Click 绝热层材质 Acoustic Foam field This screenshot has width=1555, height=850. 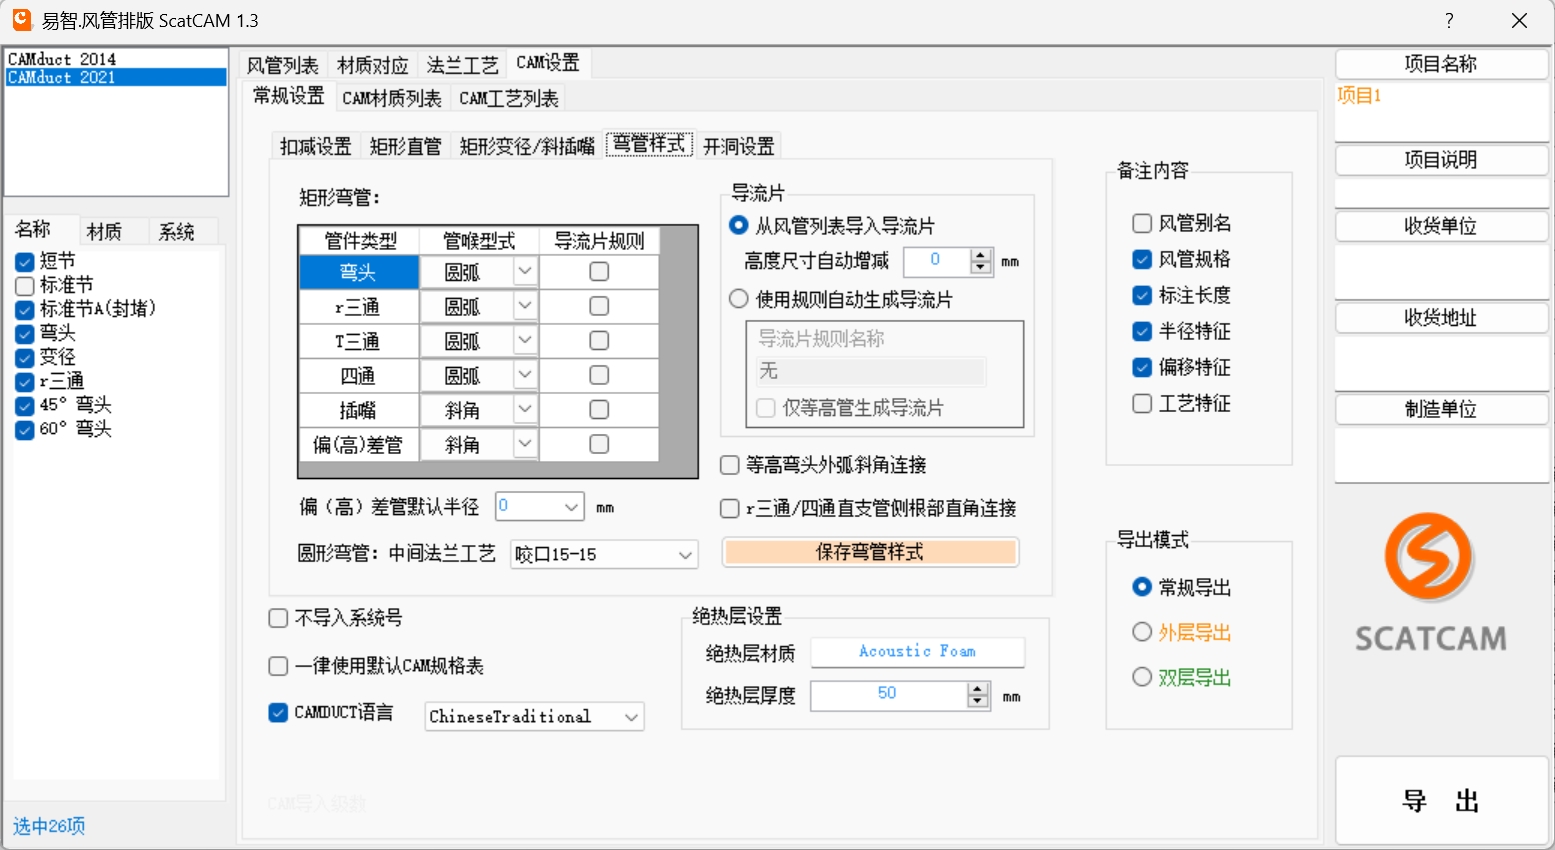pos(917,652)
